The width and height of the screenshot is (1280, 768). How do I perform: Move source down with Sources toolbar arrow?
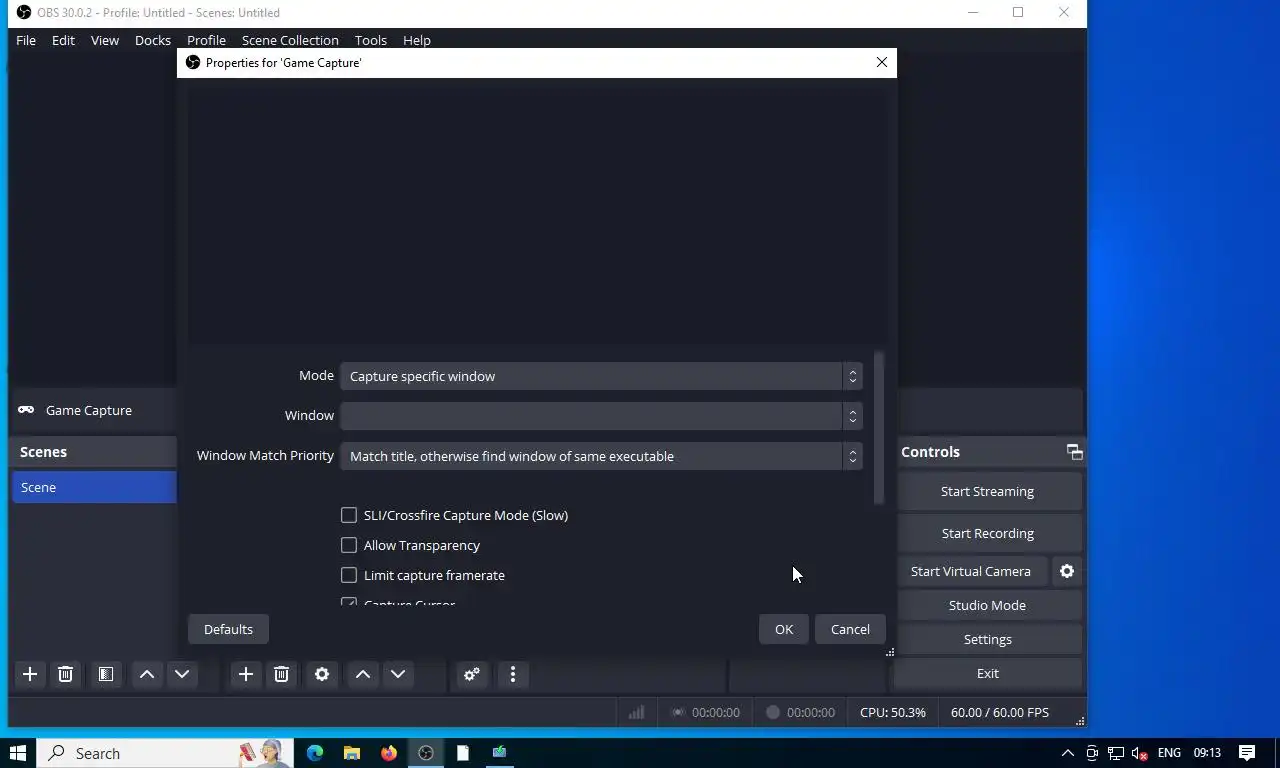[398, 674]
